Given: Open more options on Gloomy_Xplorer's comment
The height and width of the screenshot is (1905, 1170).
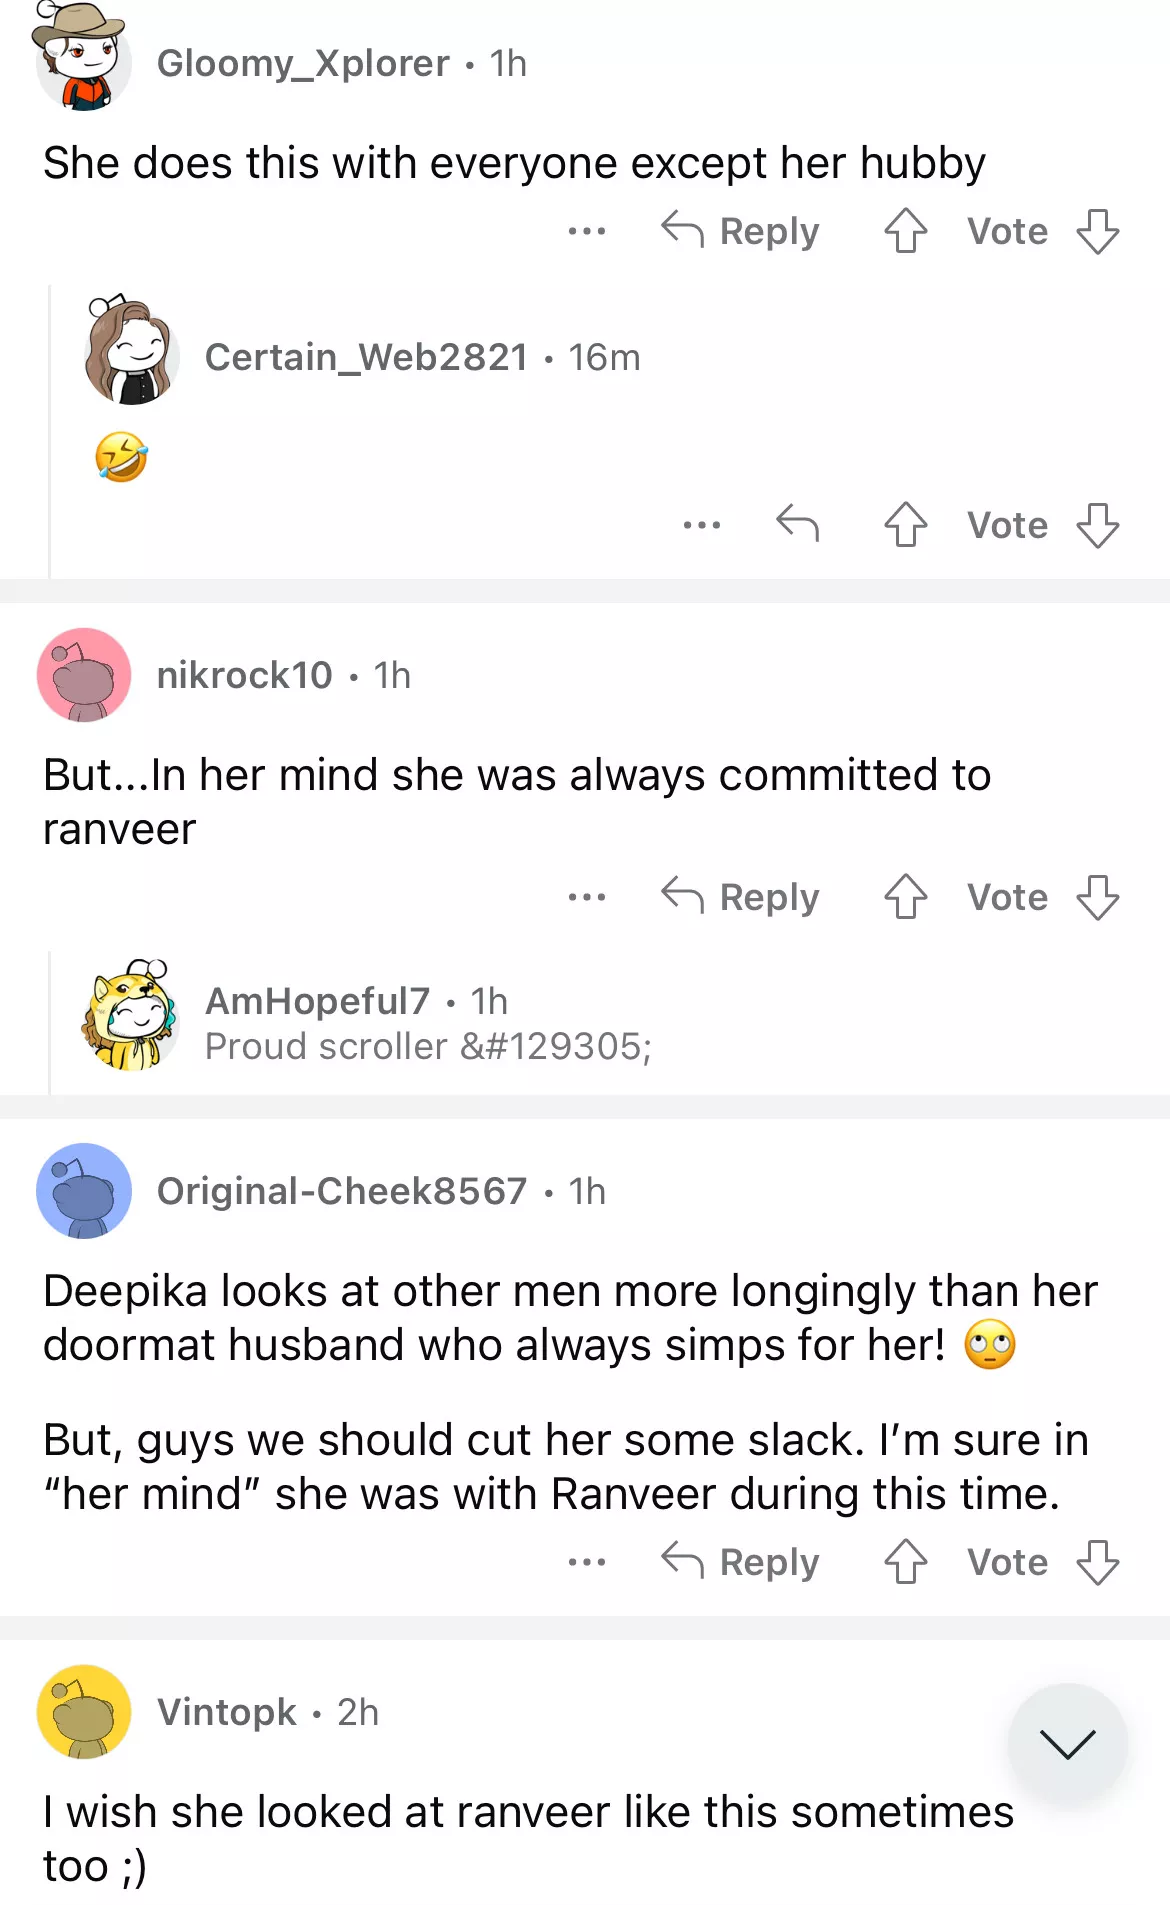Looking at the screenshot, I should 586,231.
